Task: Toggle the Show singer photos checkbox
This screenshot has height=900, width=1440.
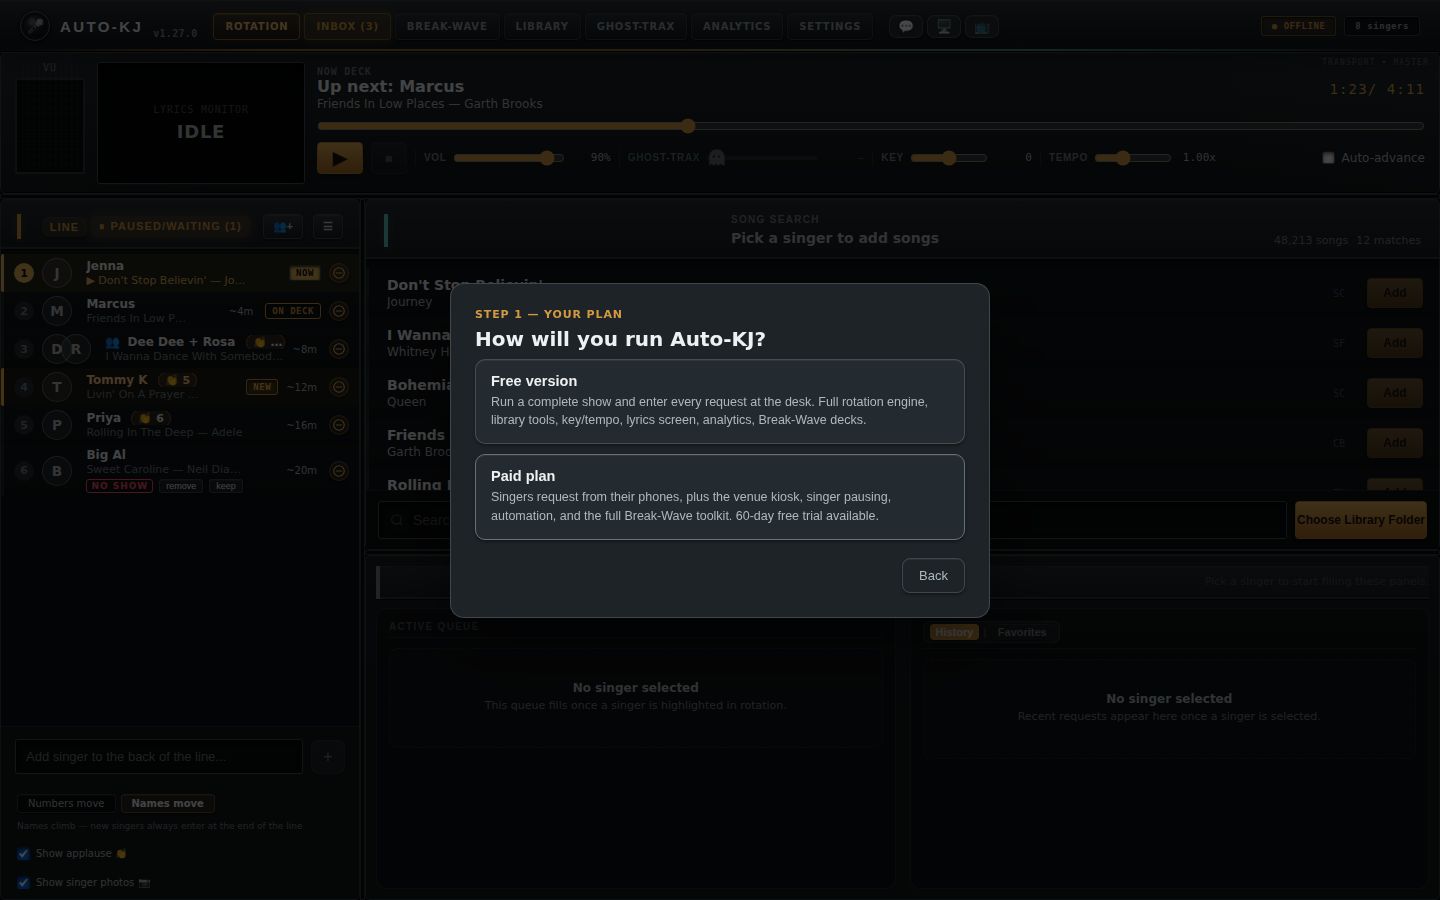Action: 23,883
